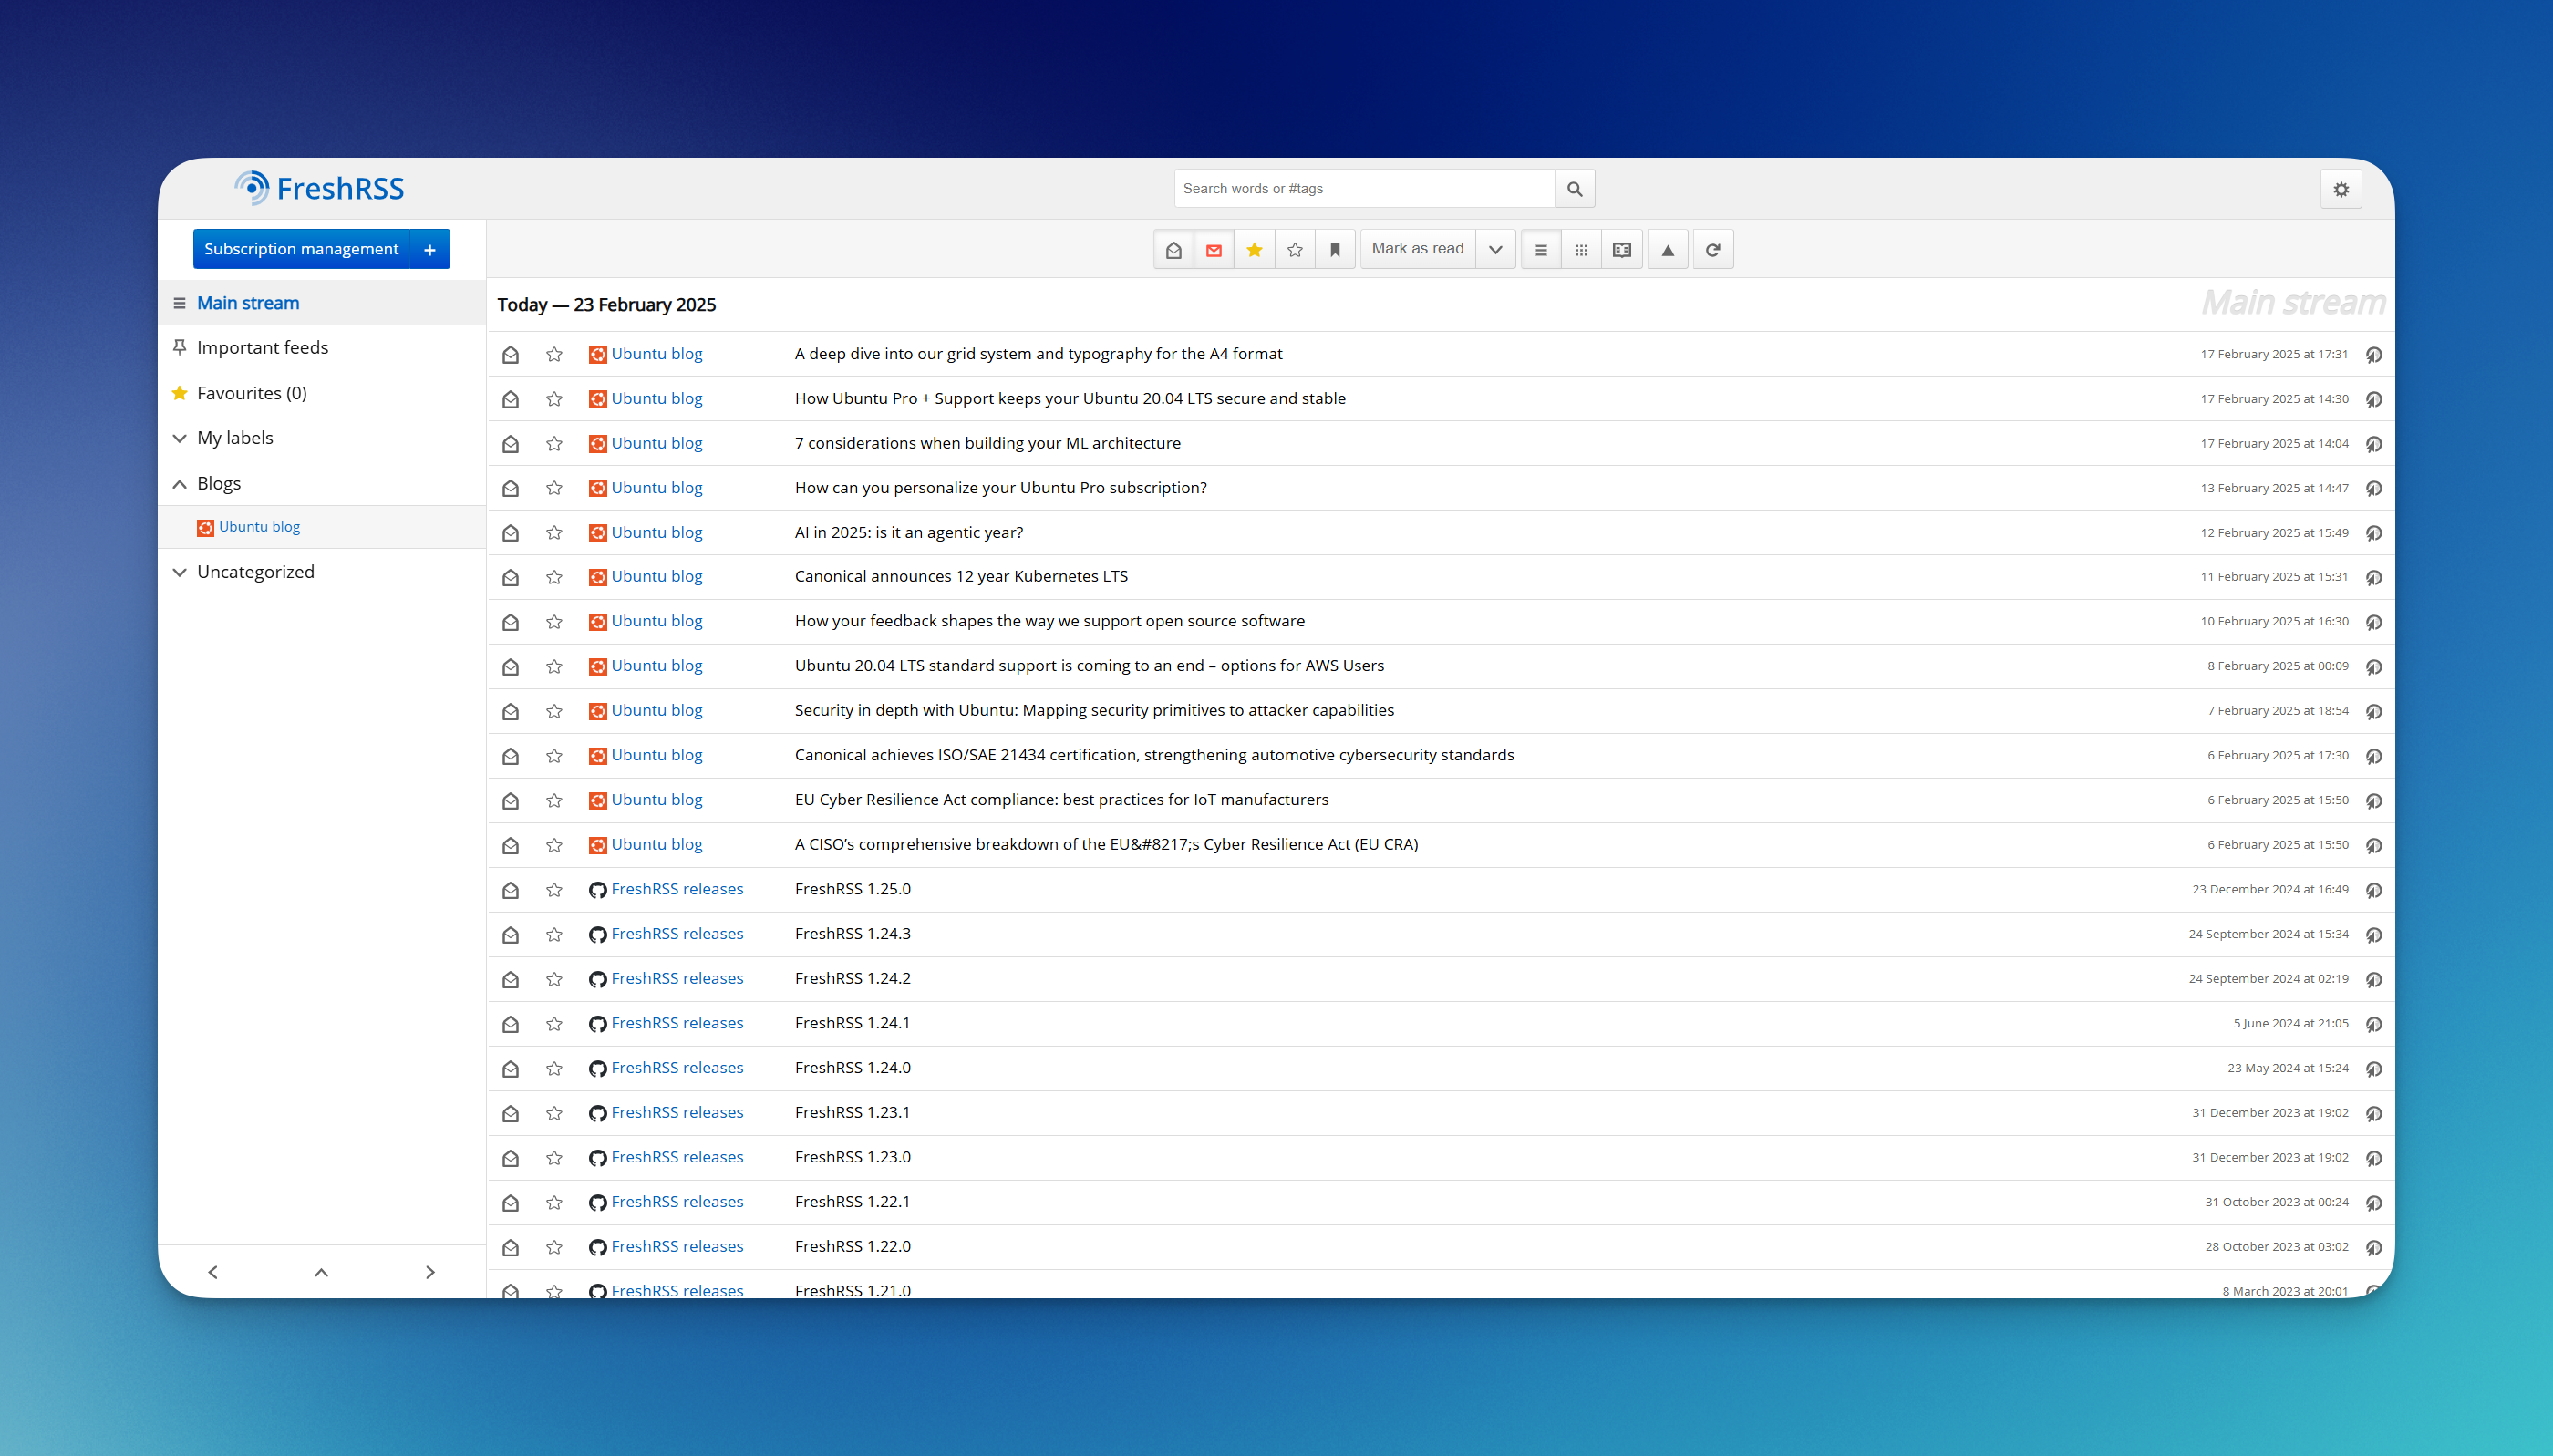Focus the search words or tags field

(1363, 189)
